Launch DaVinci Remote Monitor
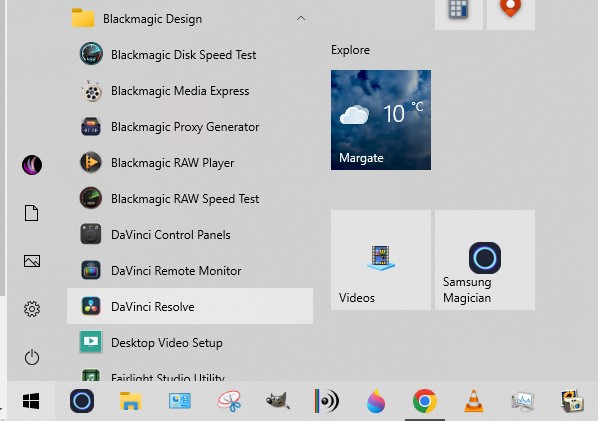The height and width of the screenshot is (421, 598). coord(190,270)
